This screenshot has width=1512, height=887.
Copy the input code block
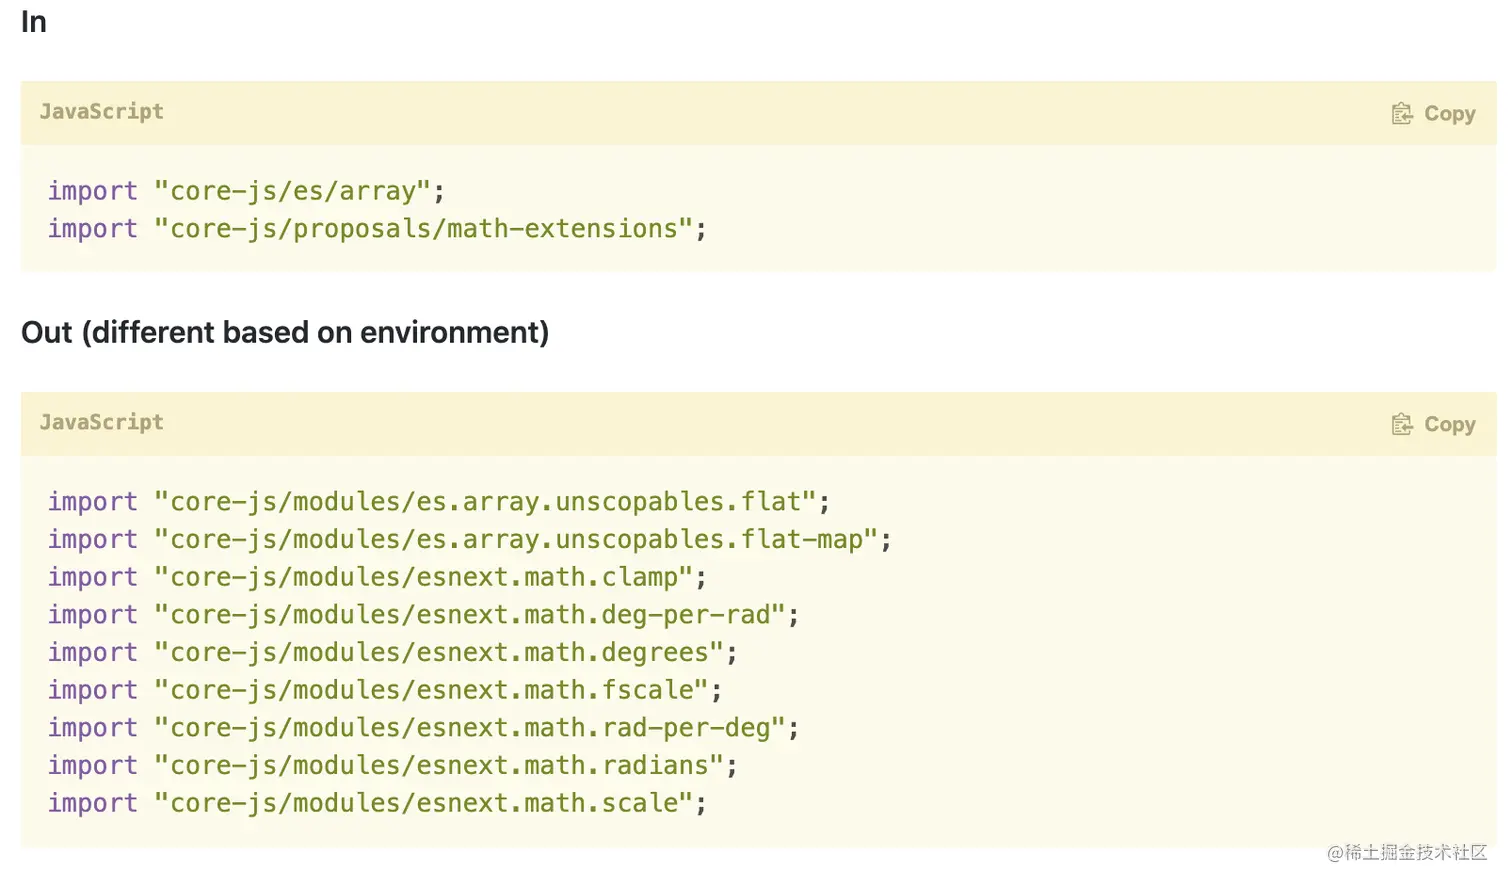tap(1433, 113)
